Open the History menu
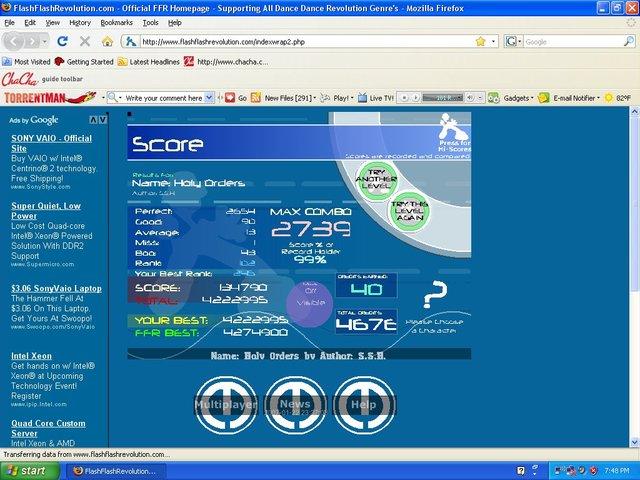 click(80, 23)
